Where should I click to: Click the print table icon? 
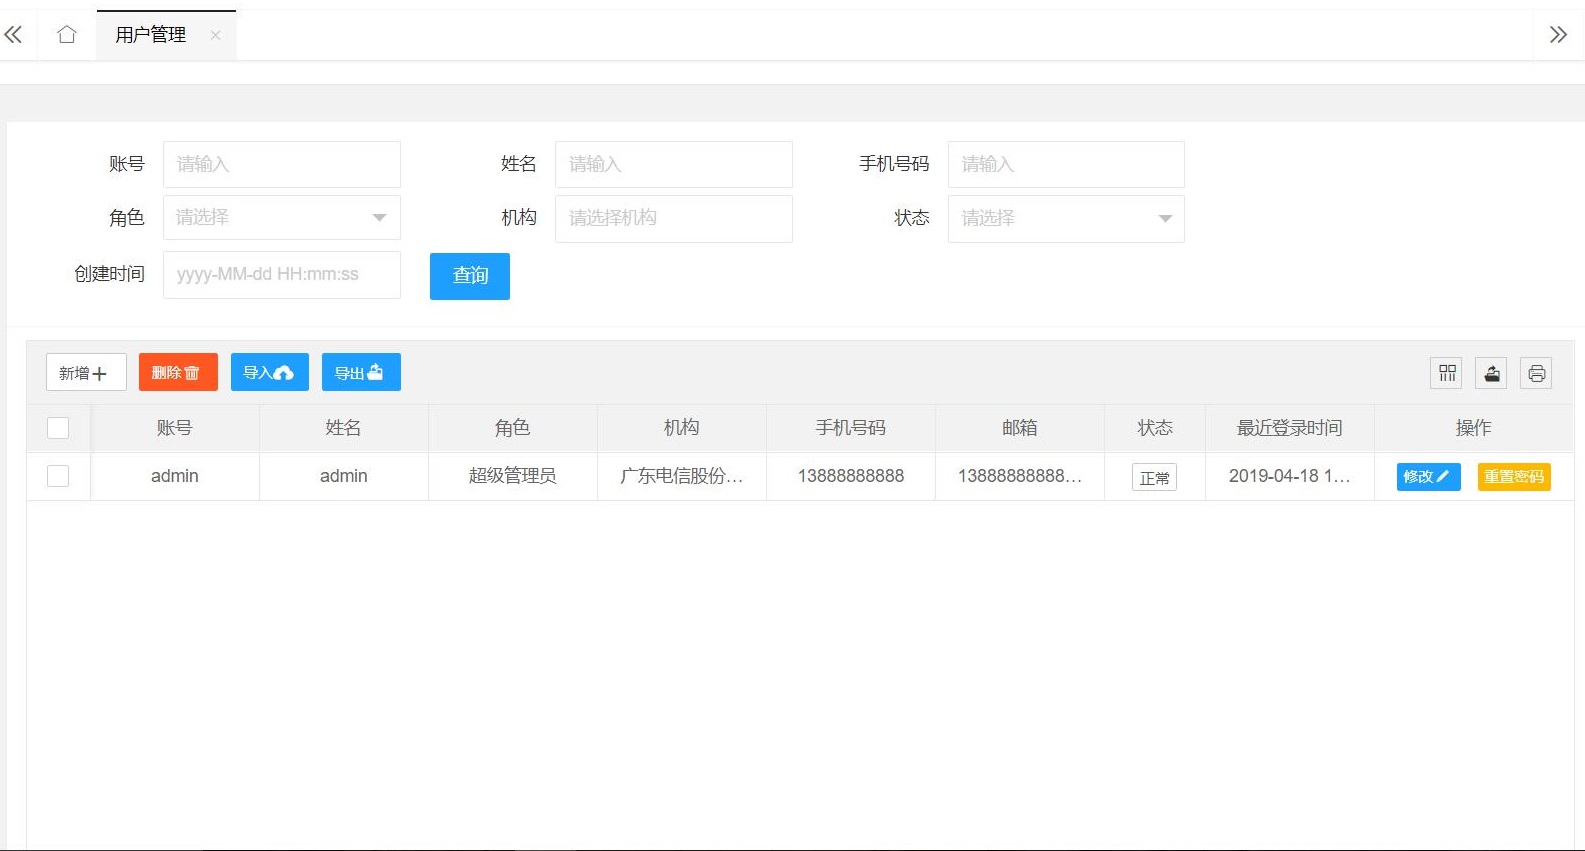[1536, 373]
